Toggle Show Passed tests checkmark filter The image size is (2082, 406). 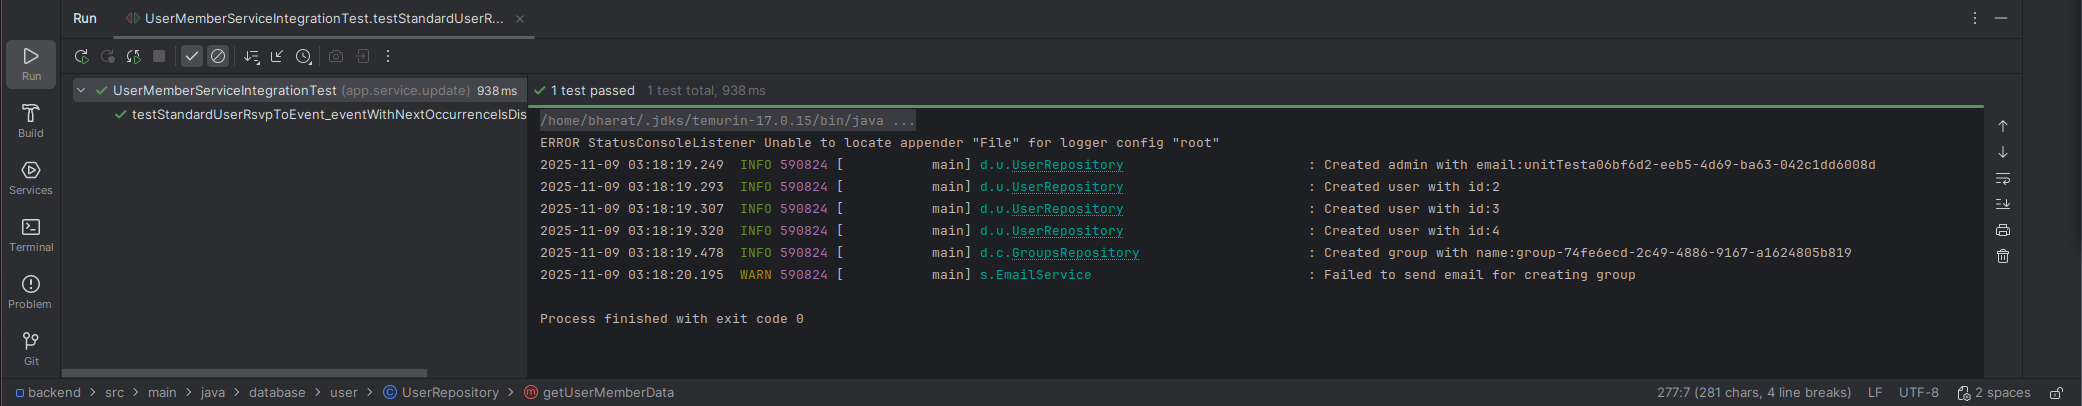coord(192,57)
